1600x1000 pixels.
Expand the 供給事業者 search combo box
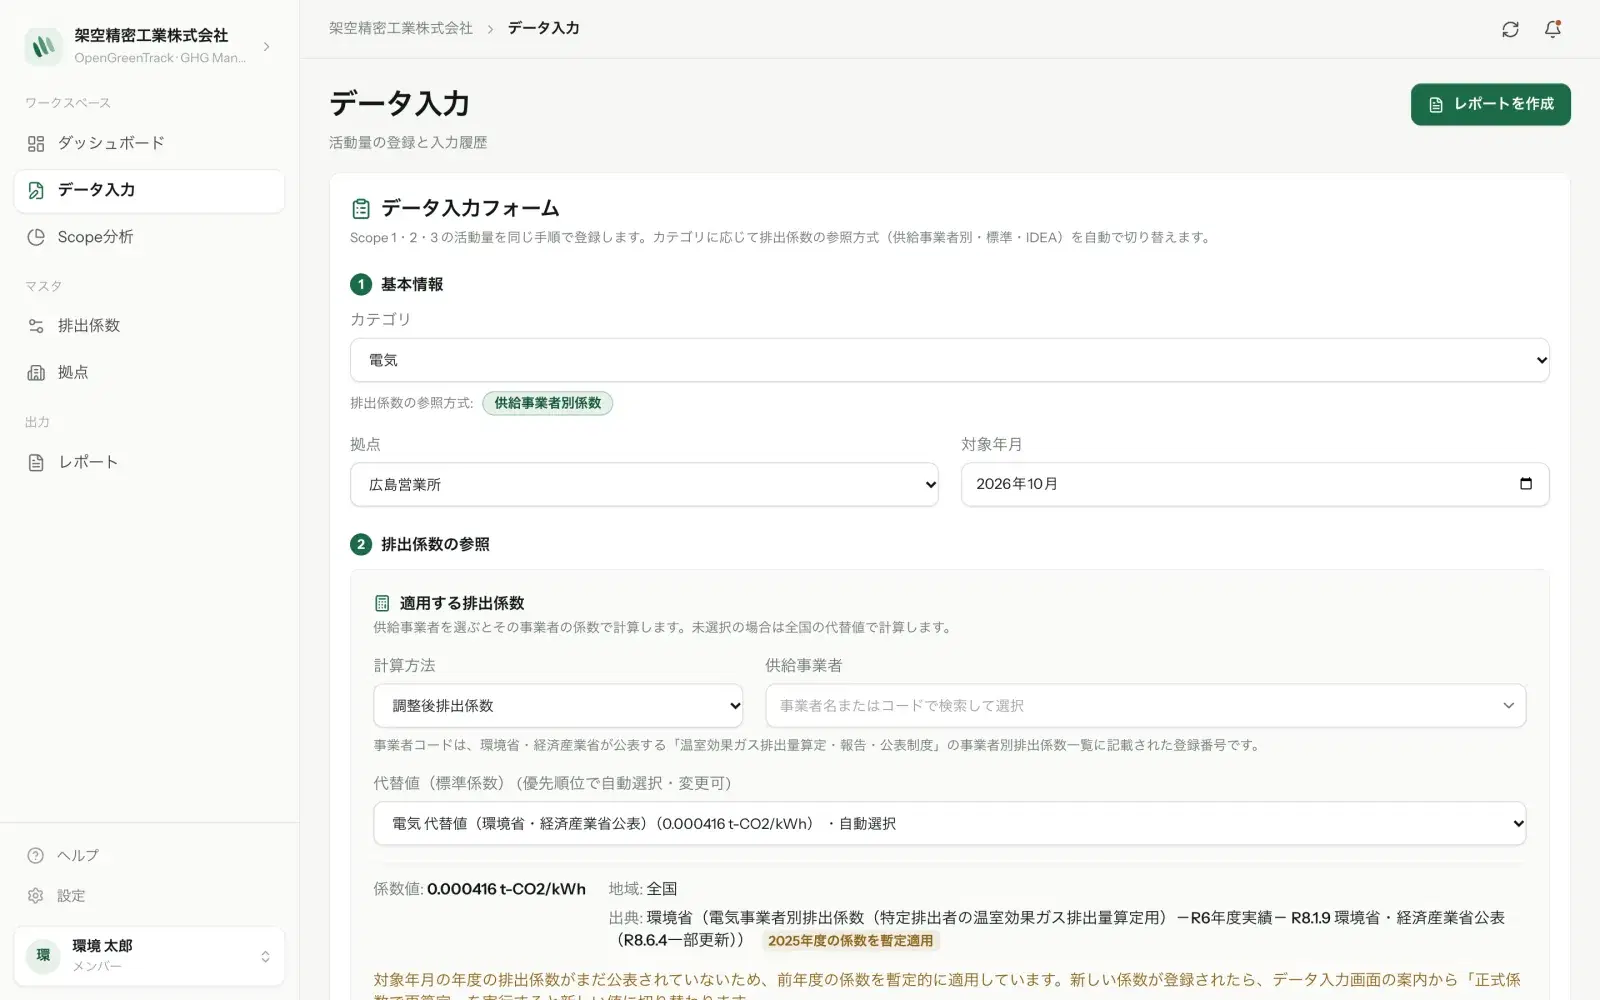coord(1146,706)
